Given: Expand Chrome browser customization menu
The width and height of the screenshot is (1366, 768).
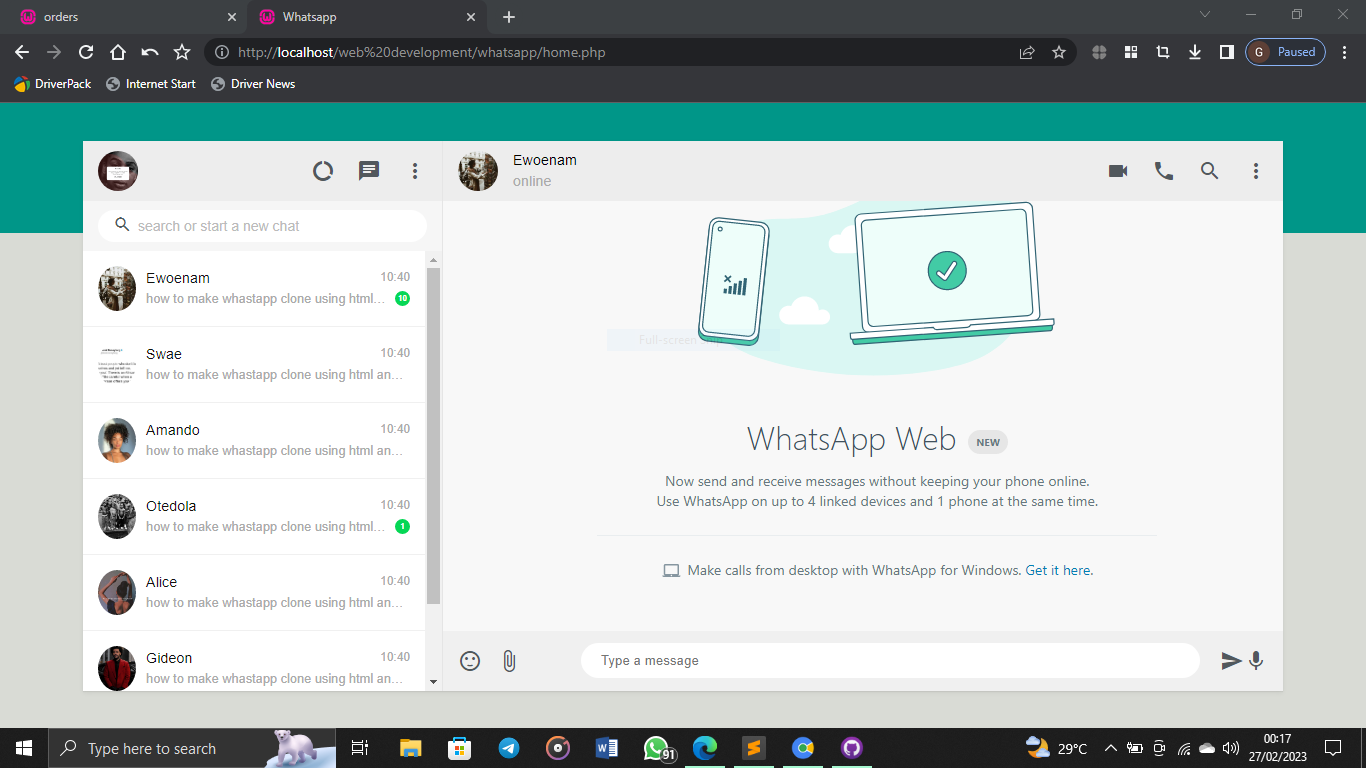Looking at the screenshot, I should point(1345,51).
